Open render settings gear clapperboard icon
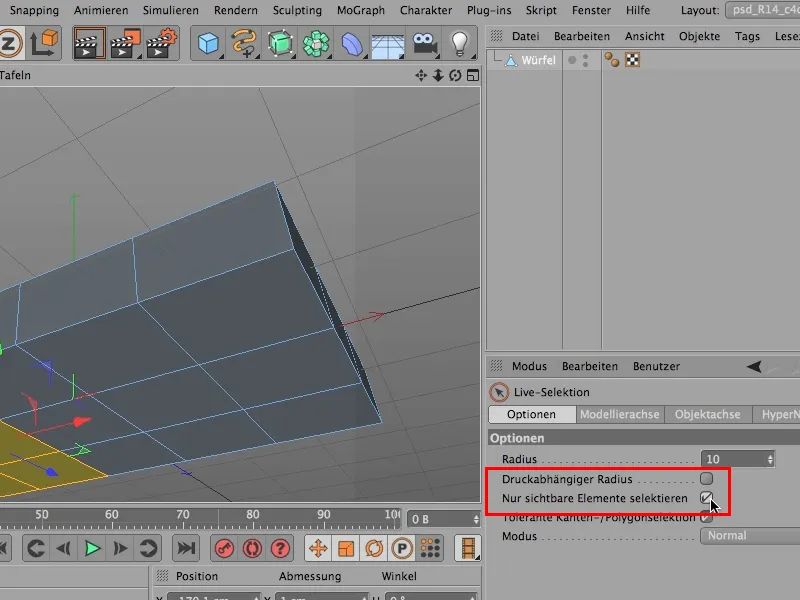The width and height of the screenshot is (800, 600). coord(161,43)
